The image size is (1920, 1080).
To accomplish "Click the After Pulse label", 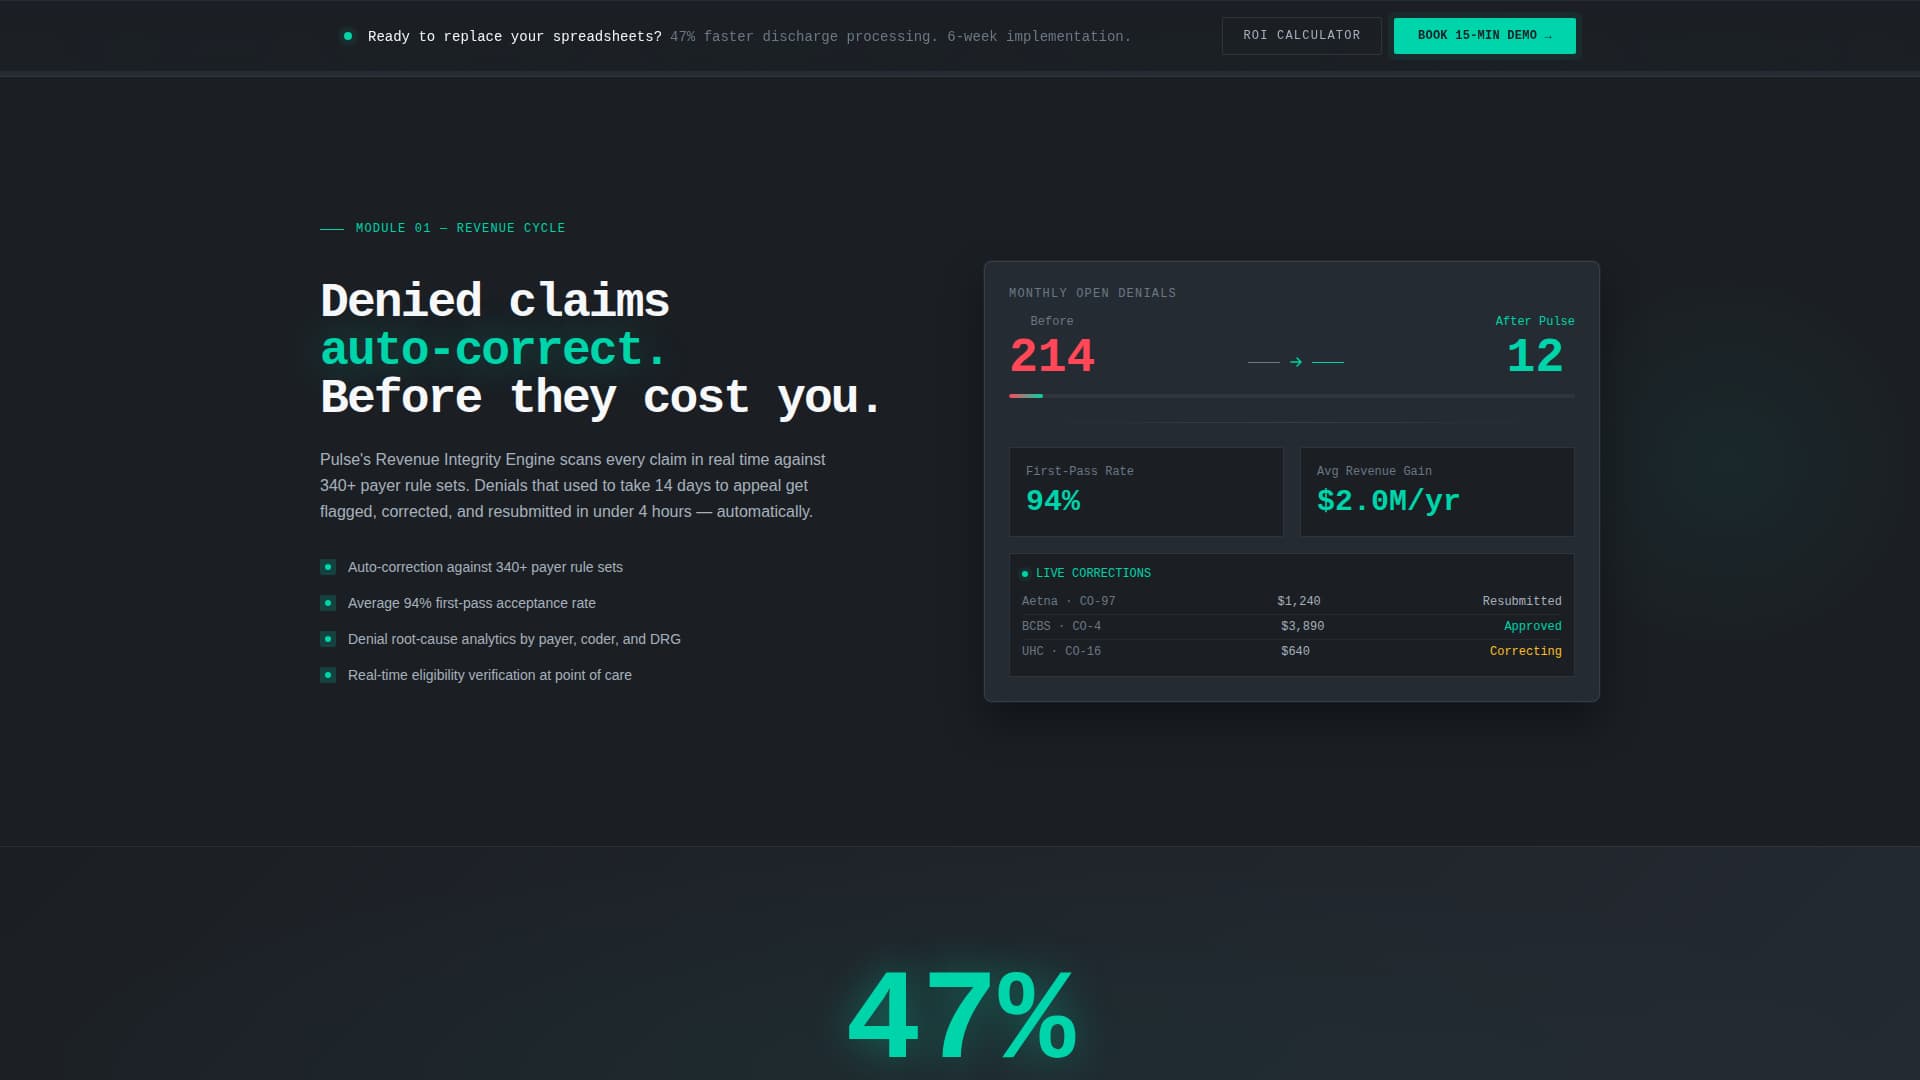I will 1535,321.
